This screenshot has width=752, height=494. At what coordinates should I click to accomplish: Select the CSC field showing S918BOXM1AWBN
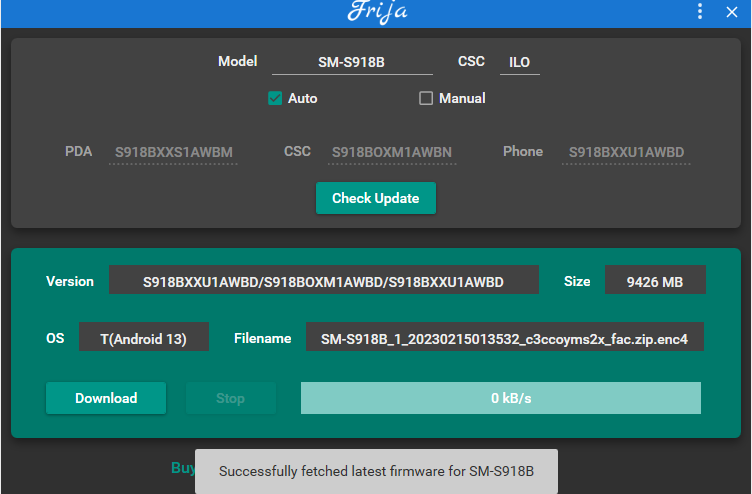pyautogui.click(x=392, y=152)
